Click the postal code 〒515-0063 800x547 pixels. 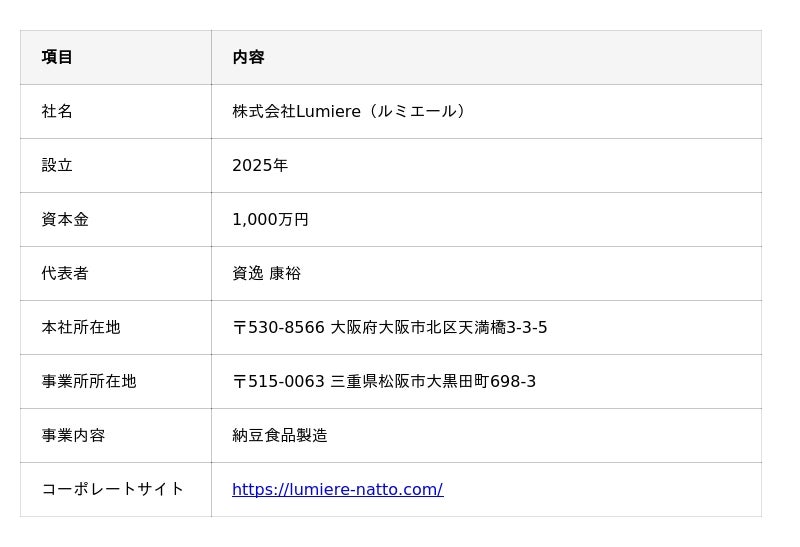click(x=278, y=381)
